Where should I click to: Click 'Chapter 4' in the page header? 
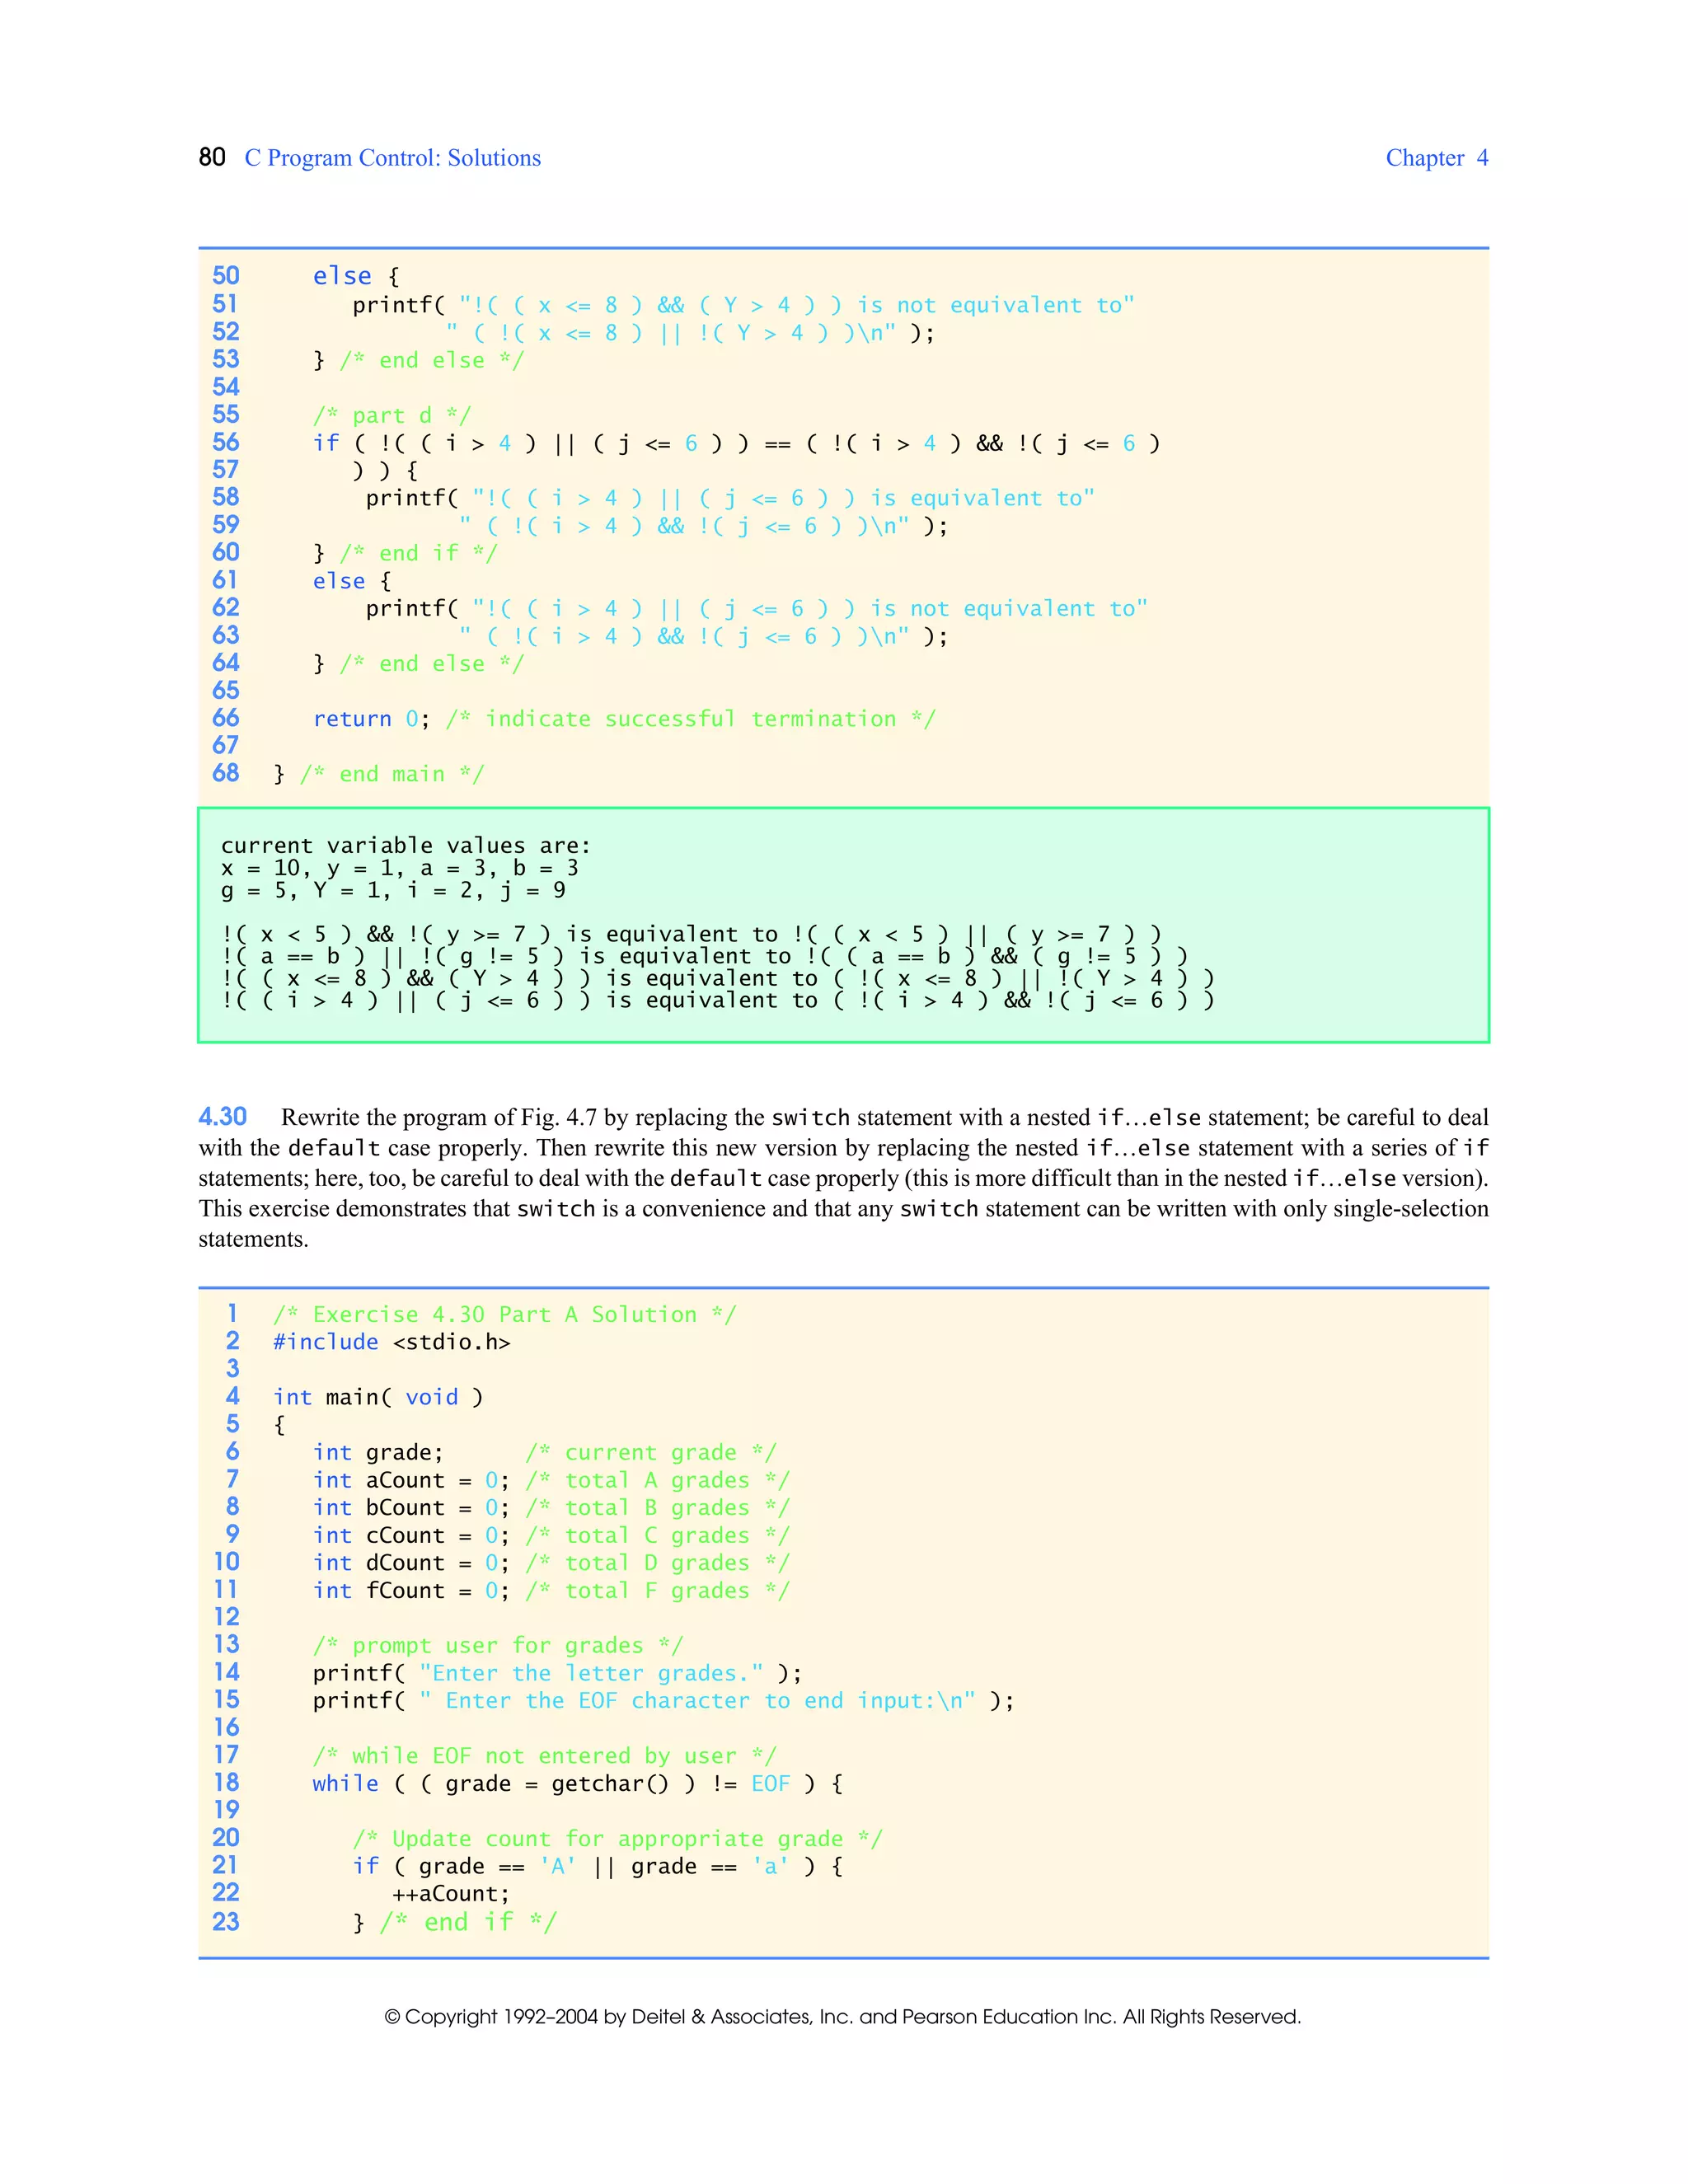point(1436,158)
